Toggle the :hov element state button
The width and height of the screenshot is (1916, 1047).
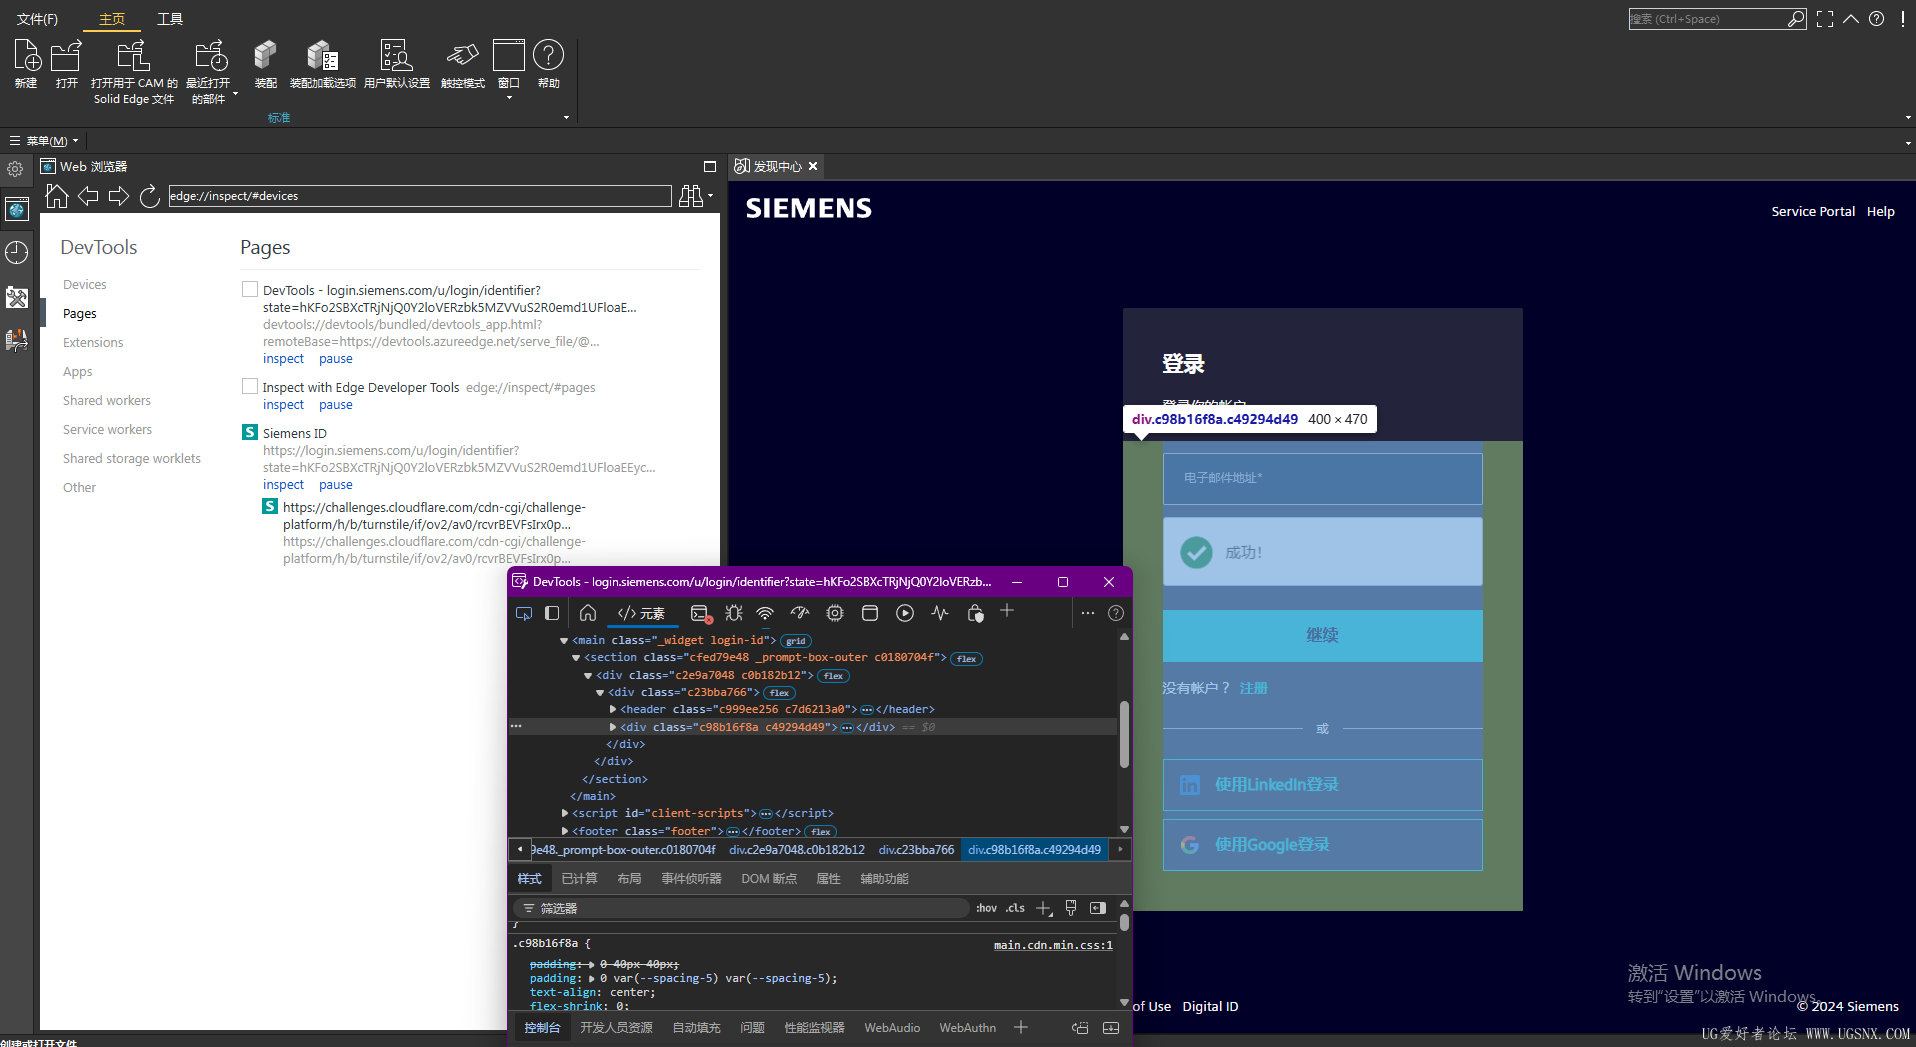click(987, 908)
